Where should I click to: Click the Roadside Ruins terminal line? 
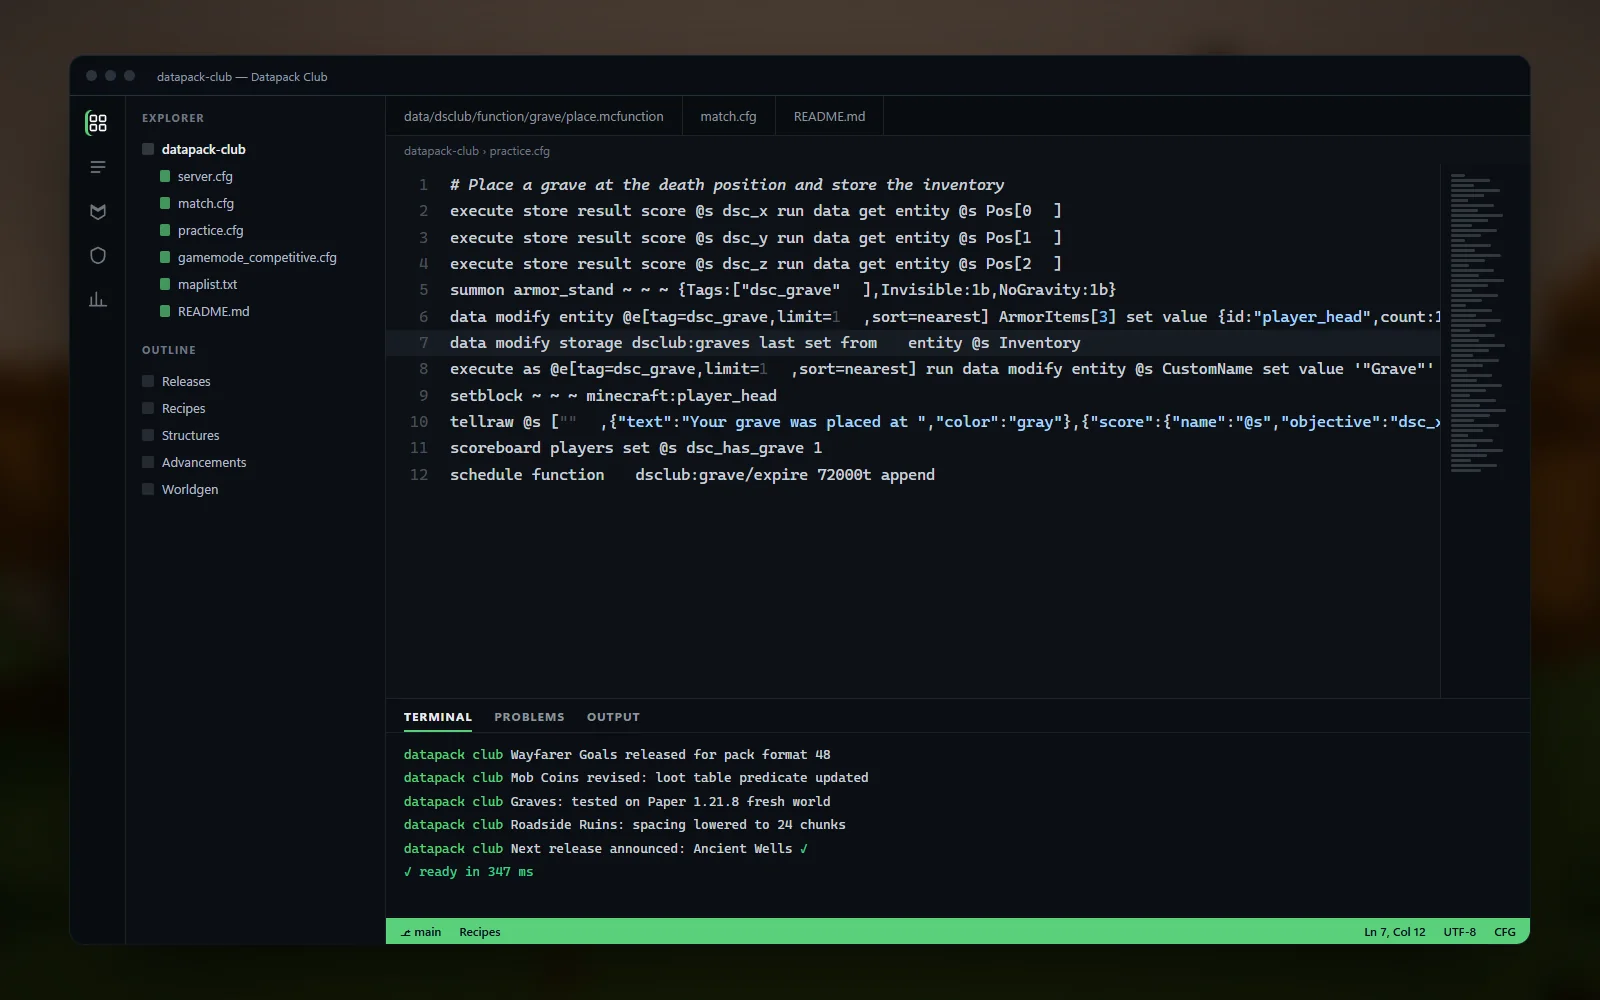(625, 825)
